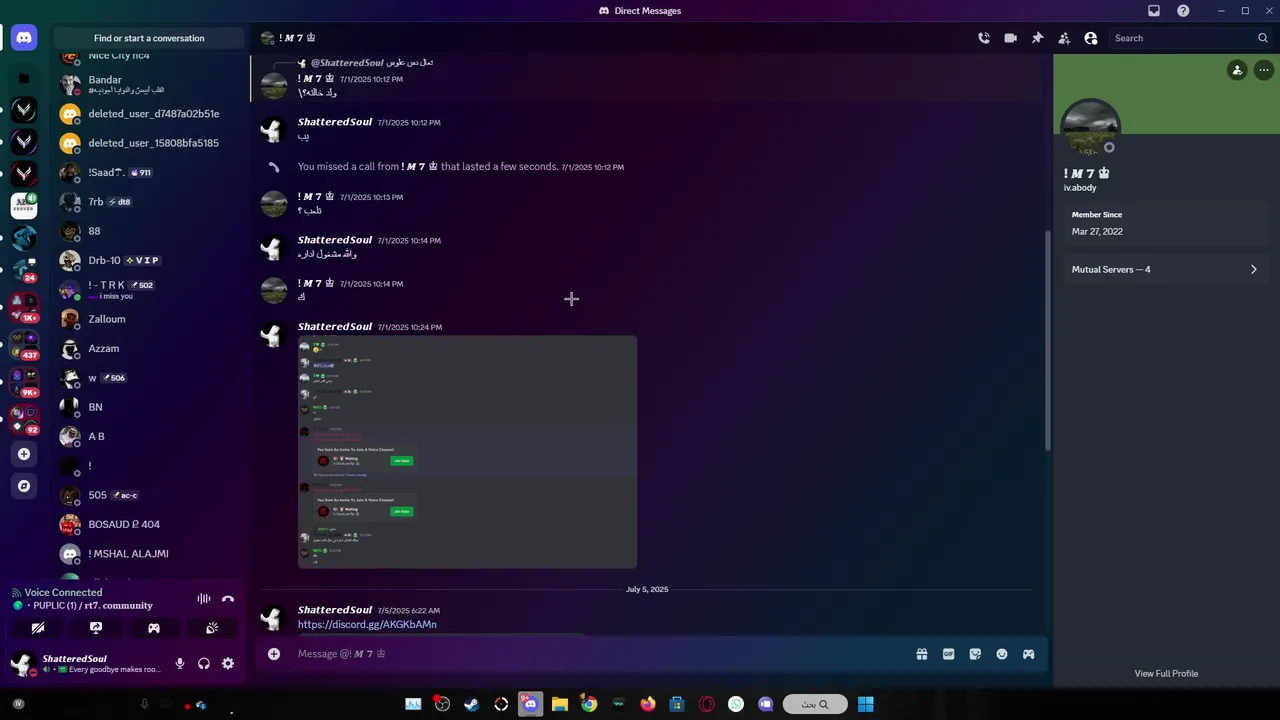
Task: Open the Discover servers compass icon
Action: (x=24, y=486)
